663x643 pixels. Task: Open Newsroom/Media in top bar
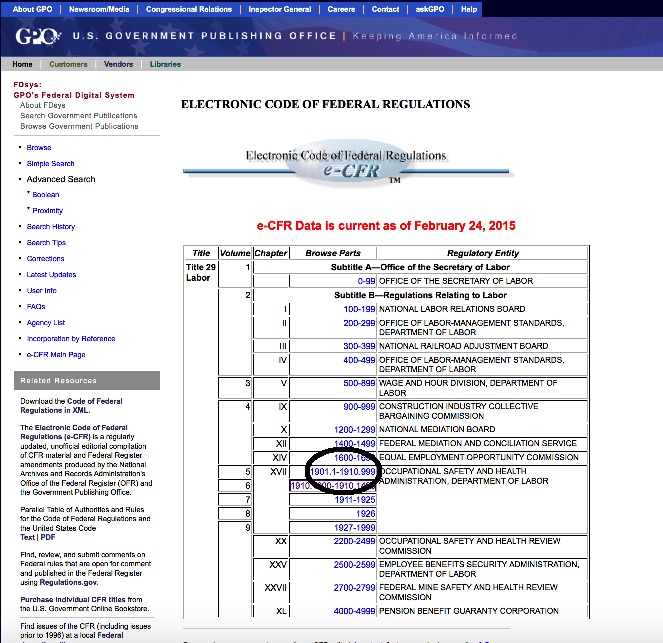99,9
